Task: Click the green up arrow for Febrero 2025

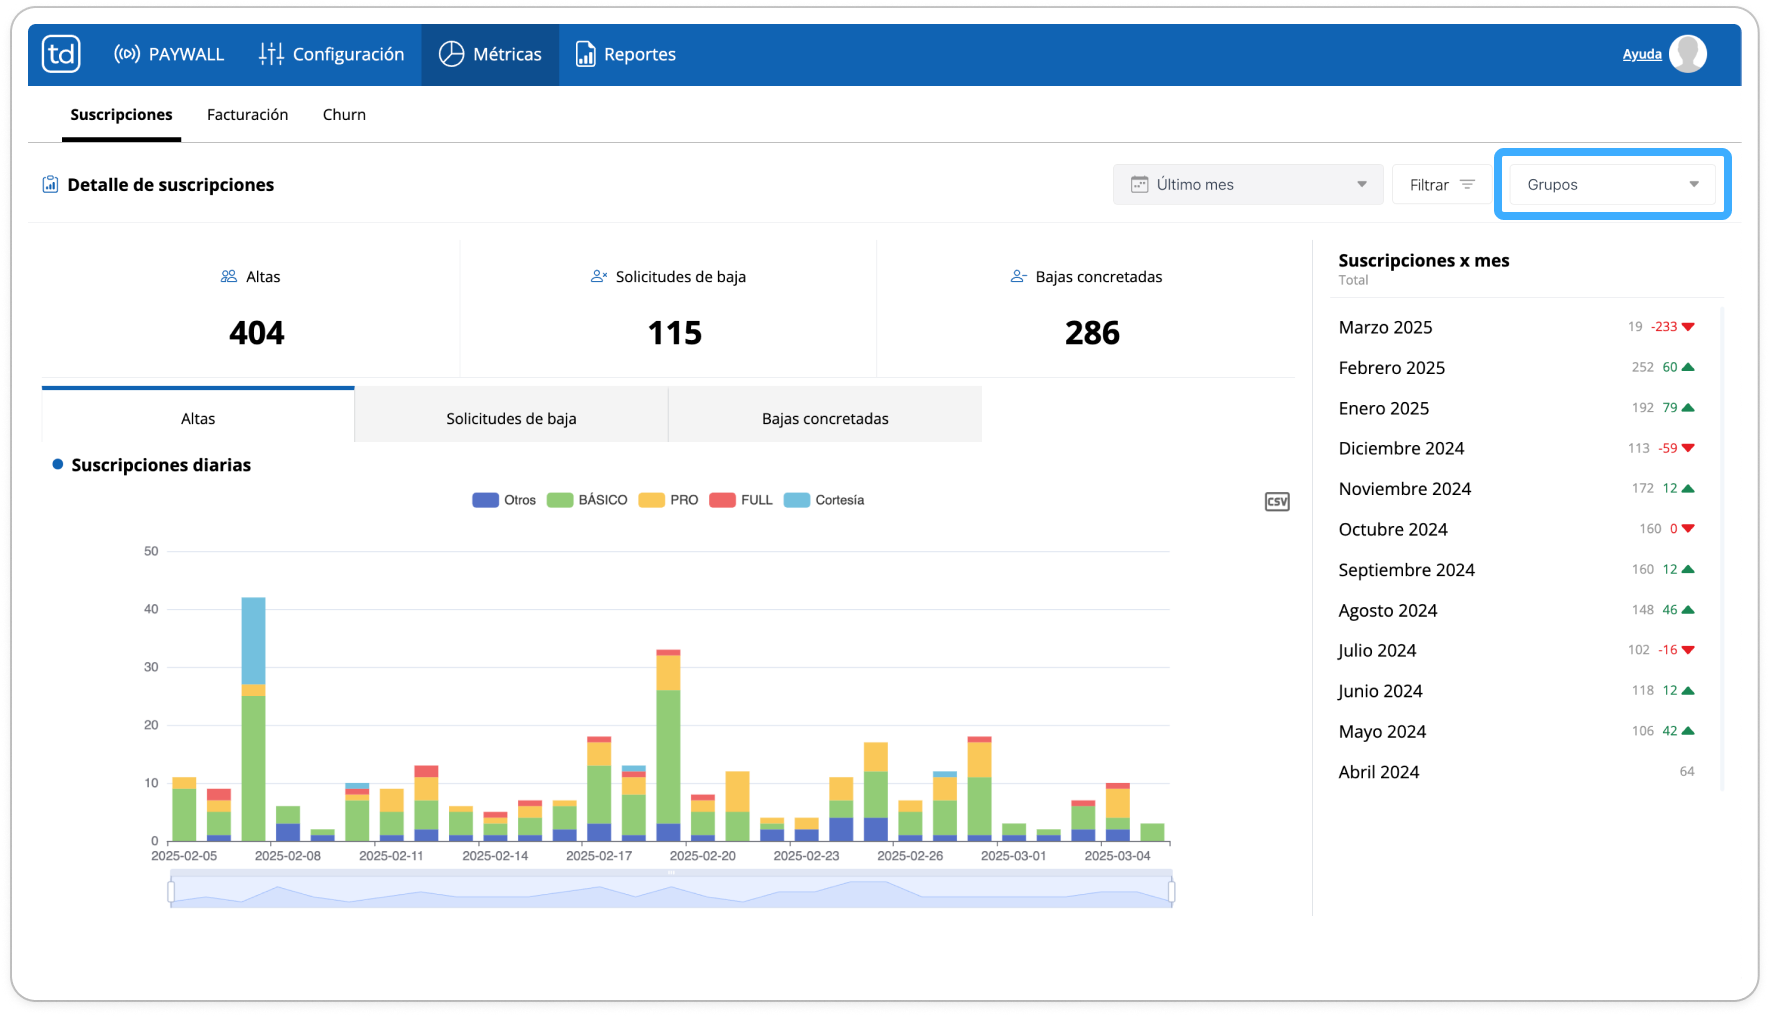Action: click(1688, 367)
